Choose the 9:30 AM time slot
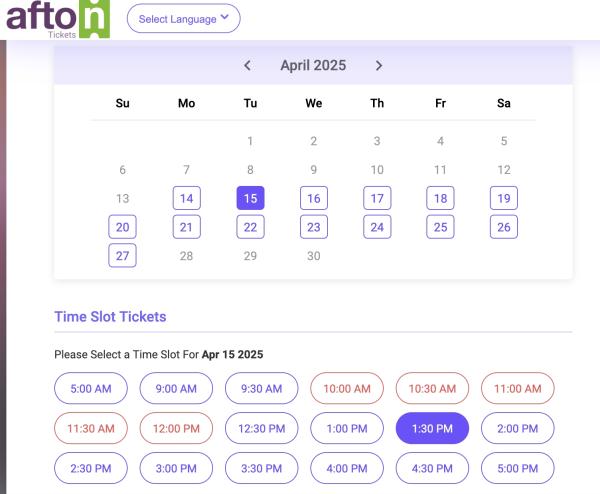The height and width of the screenshot is (494, 600). tap(261, 388)
